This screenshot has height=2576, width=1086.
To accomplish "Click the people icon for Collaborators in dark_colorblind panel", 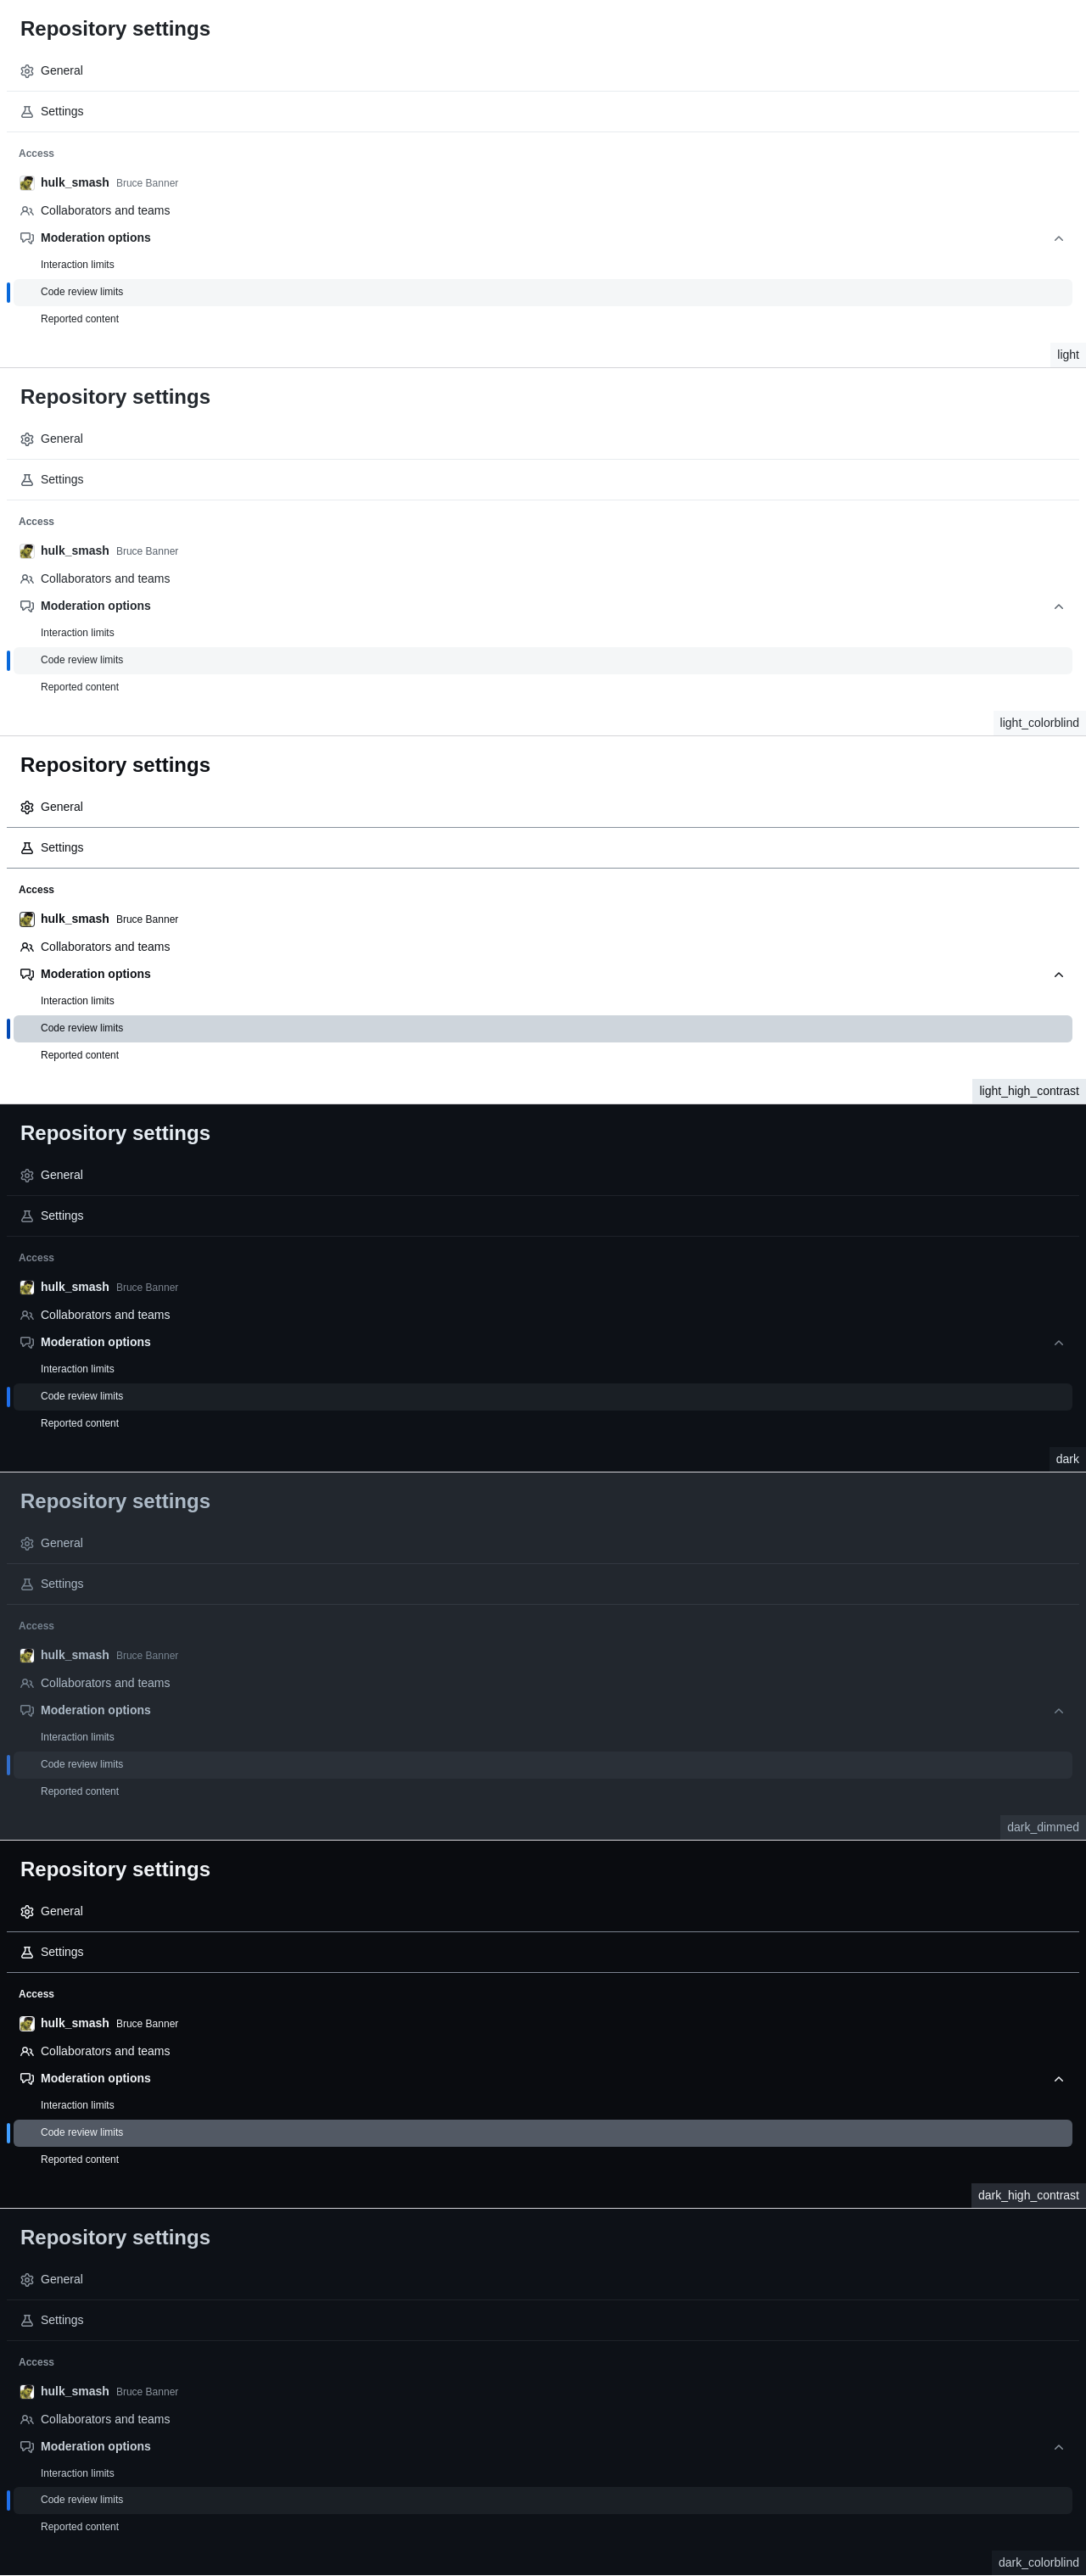I will 27,2419.
